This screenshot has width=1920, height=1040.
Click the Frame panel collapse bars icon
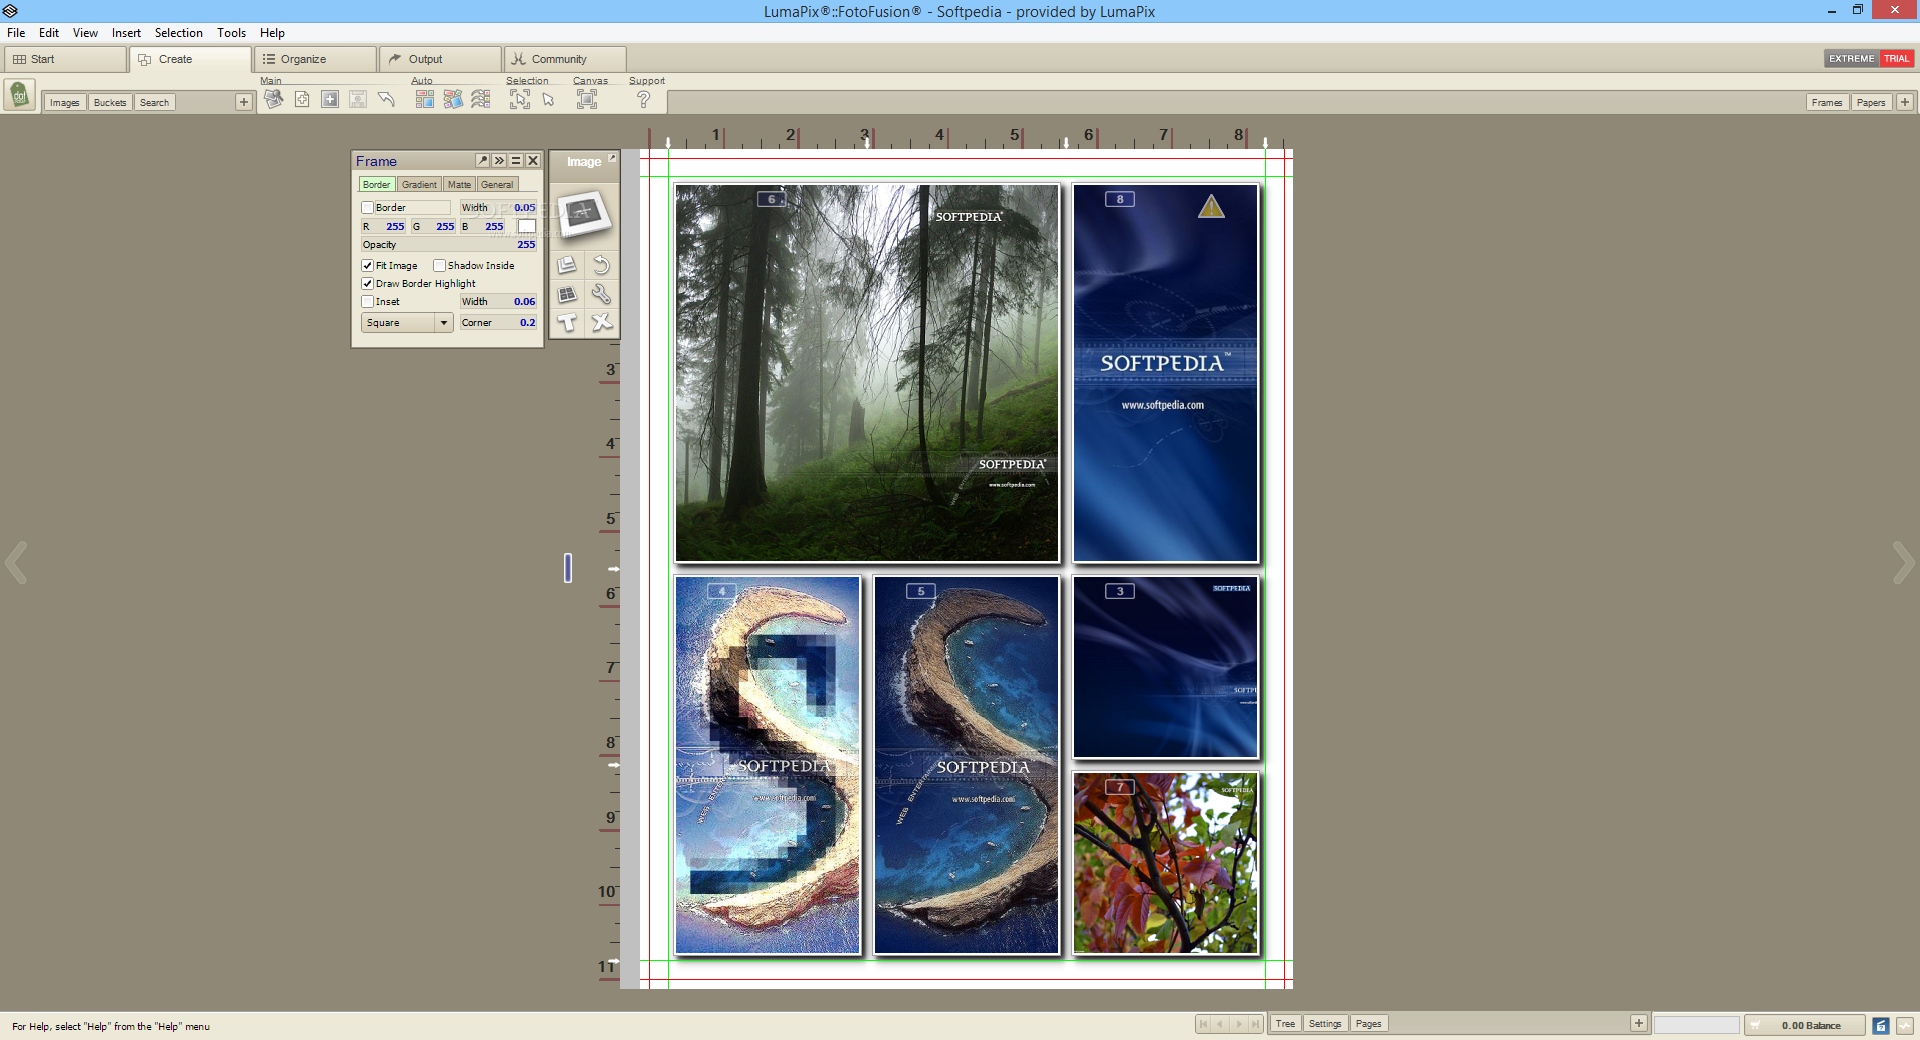[x=516, y=160]
